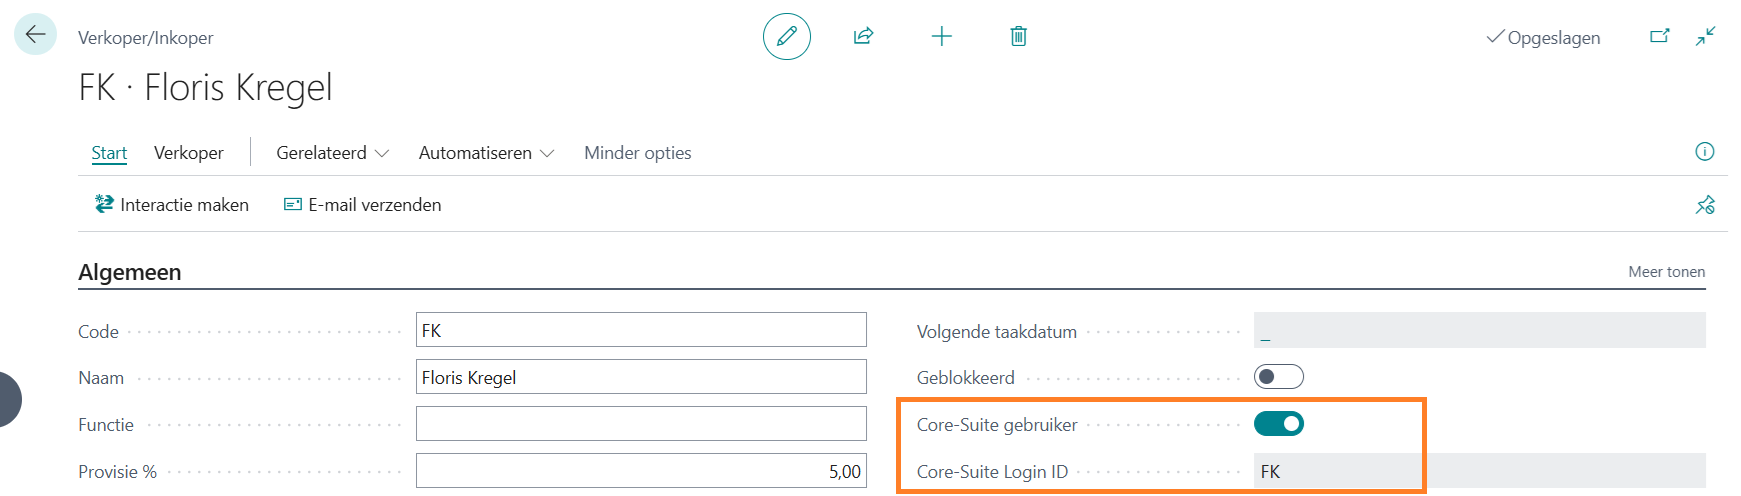Viewport: 1741px width, 496px height.
Task: Open record in new window icon
Action: (x=1659, y=37)
